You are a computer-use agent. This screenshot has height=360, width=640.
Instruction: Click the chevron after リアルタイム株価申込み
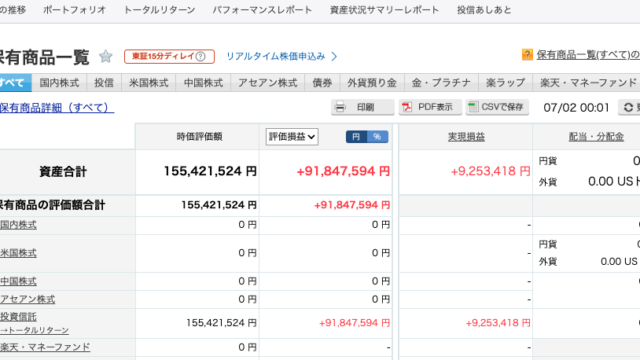[334, 56]
